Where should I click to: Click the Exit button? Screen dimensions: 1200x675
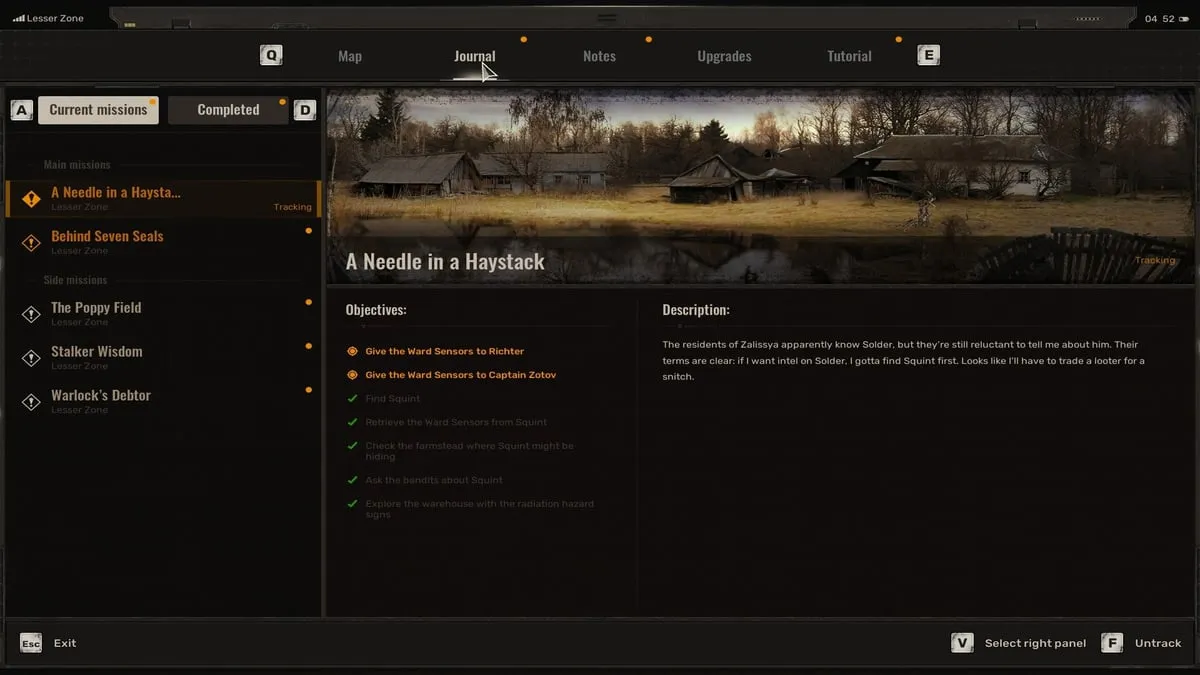64,643
